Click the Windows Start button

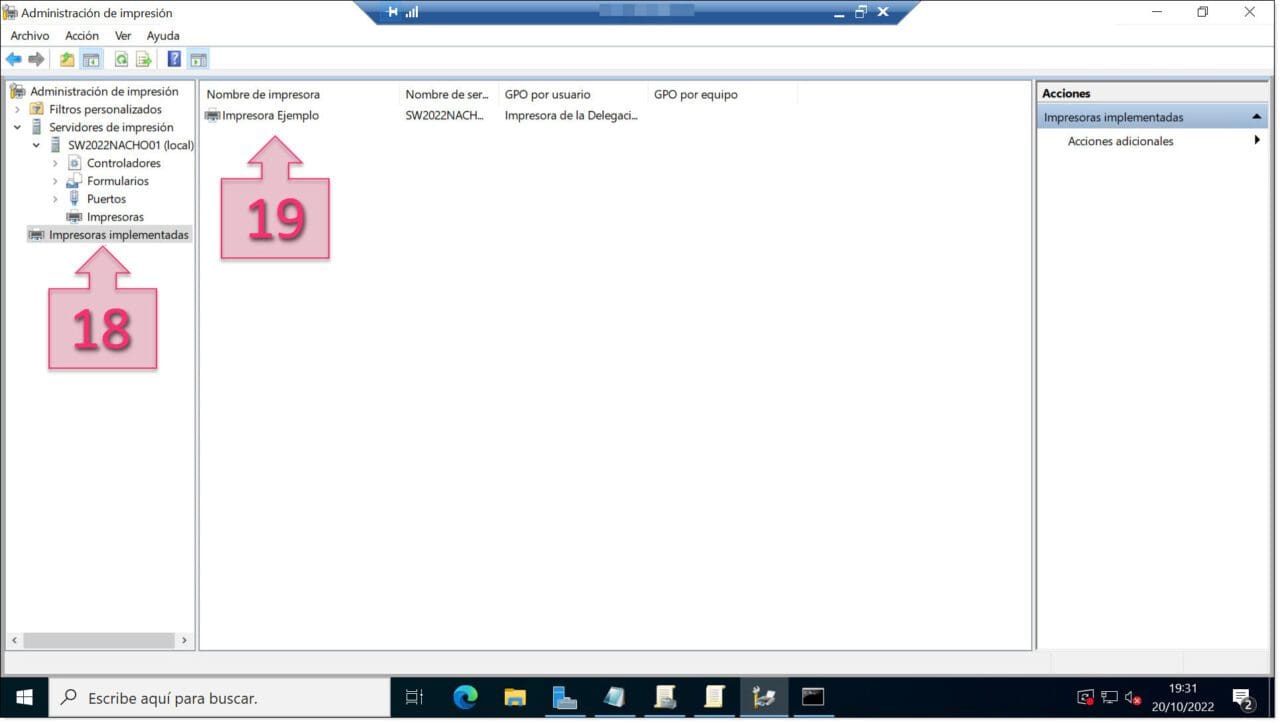point(24,697)
